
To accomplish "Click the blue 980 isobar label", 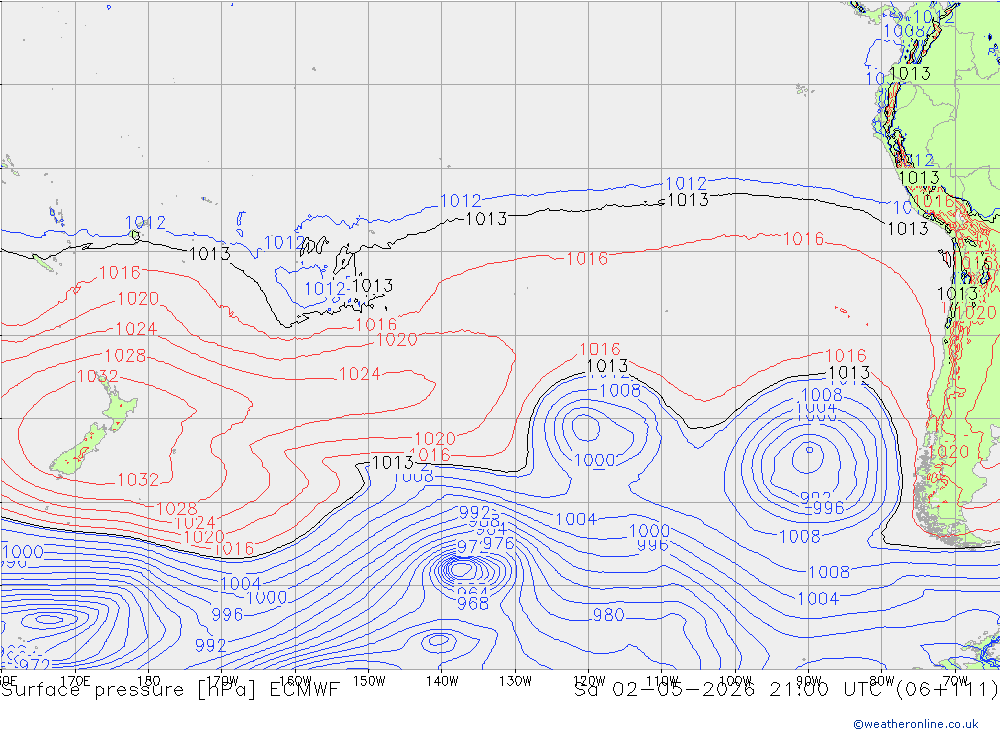I will pyautogui.click(x=608, y=615).
